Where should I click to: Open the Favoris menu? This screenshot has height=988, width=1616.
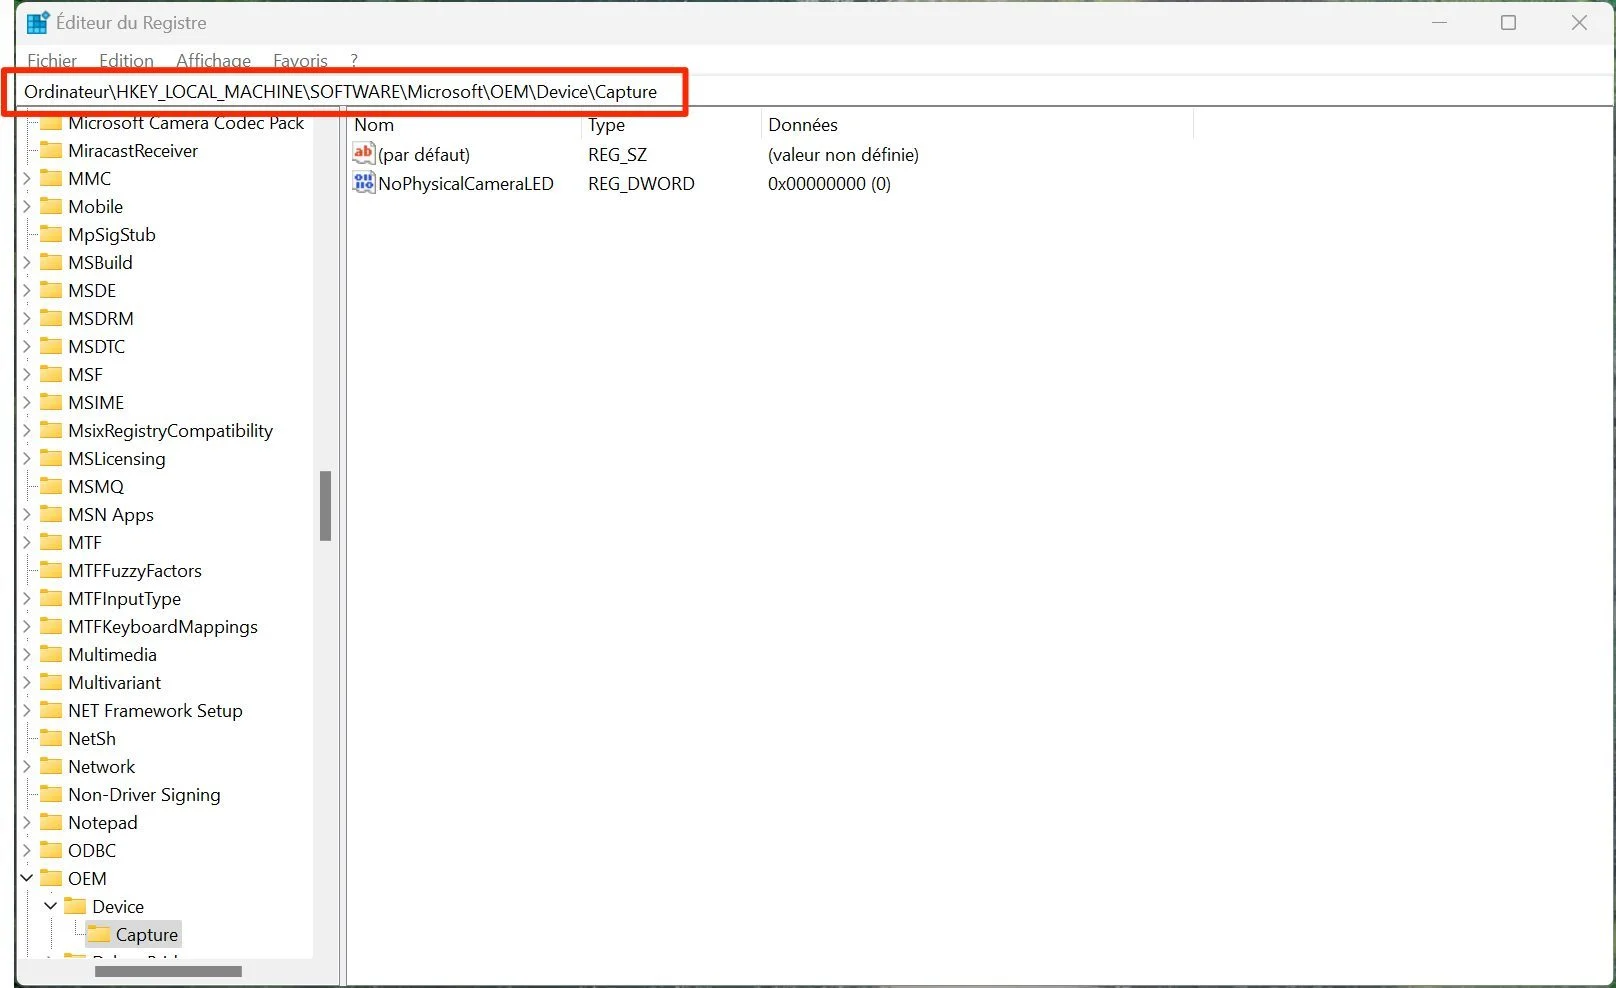(x=300, y=61)
